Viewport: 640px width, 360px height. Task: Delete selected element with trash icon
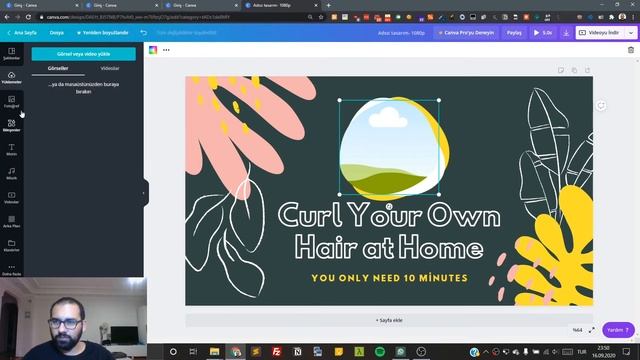tap(631, 50)
